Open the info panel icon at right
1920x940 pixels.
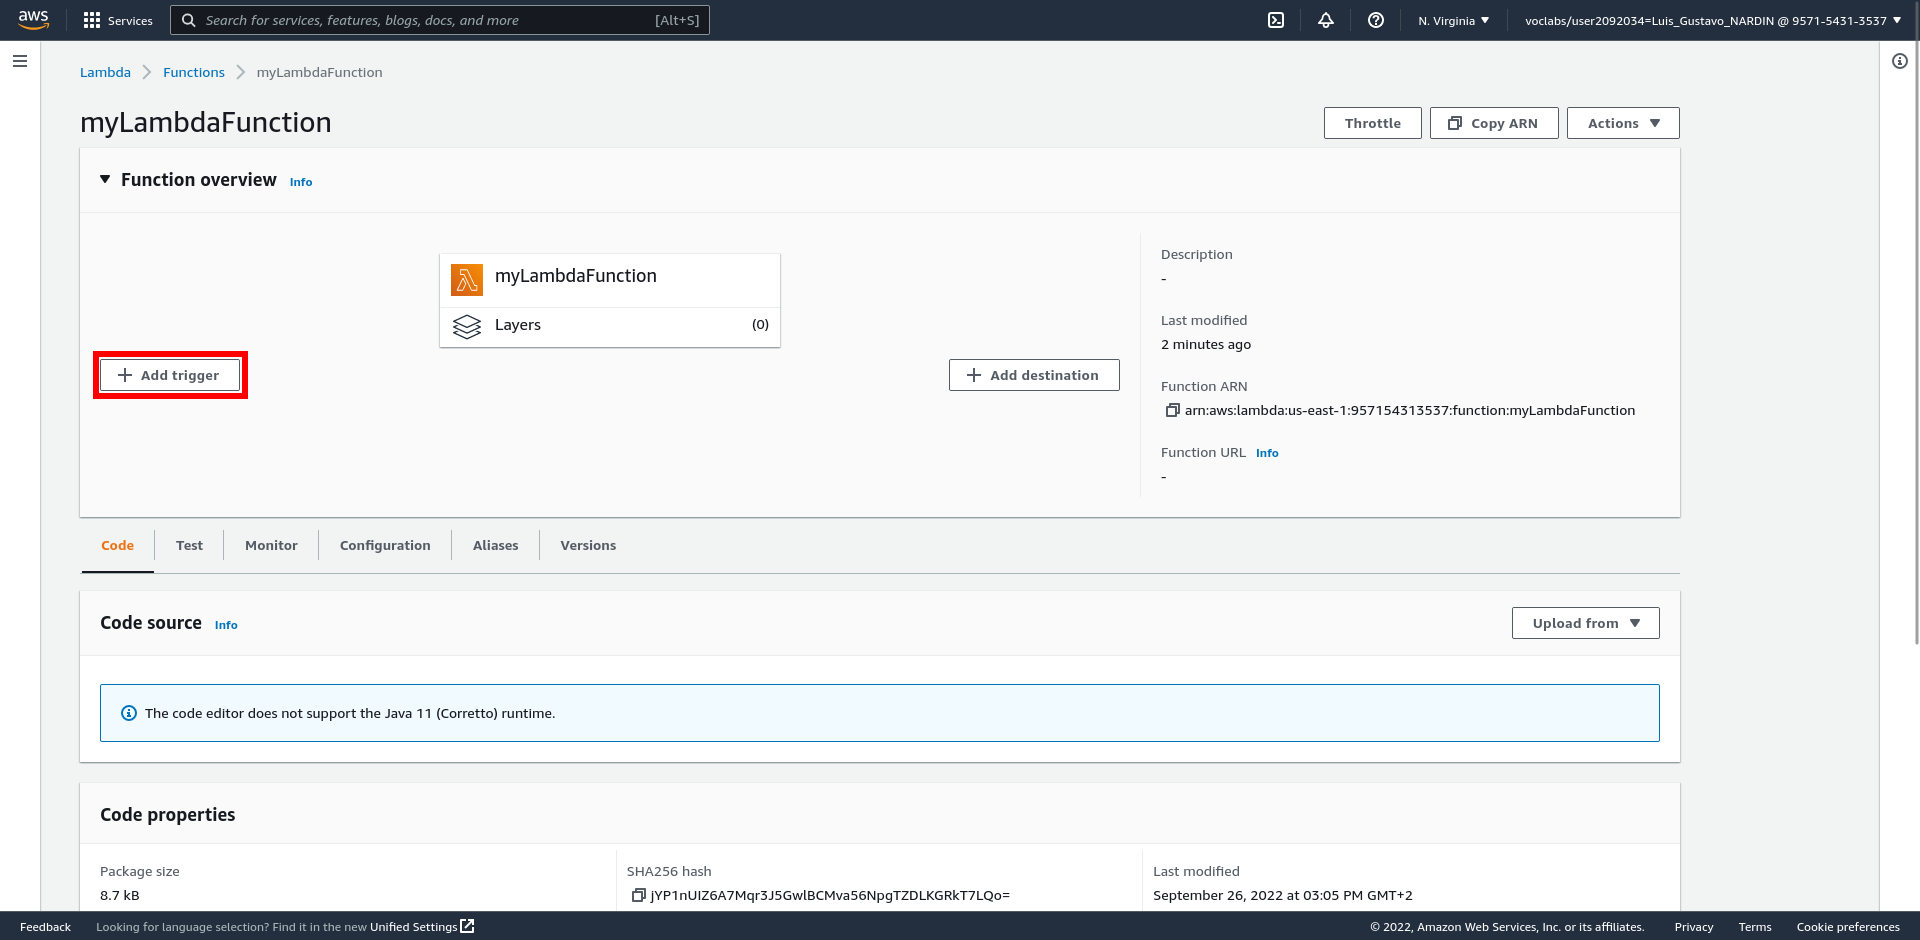point(1899,61)
